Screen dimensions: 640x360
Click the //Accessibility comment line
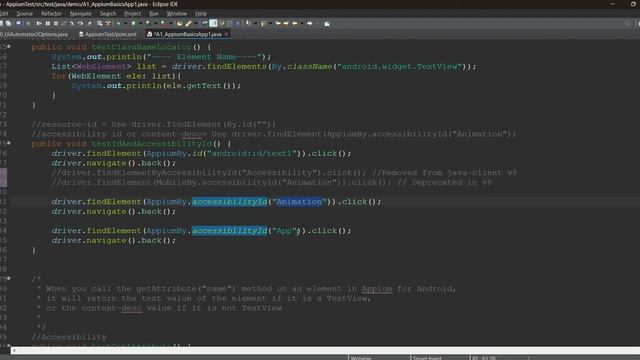(x=69, y=337)
